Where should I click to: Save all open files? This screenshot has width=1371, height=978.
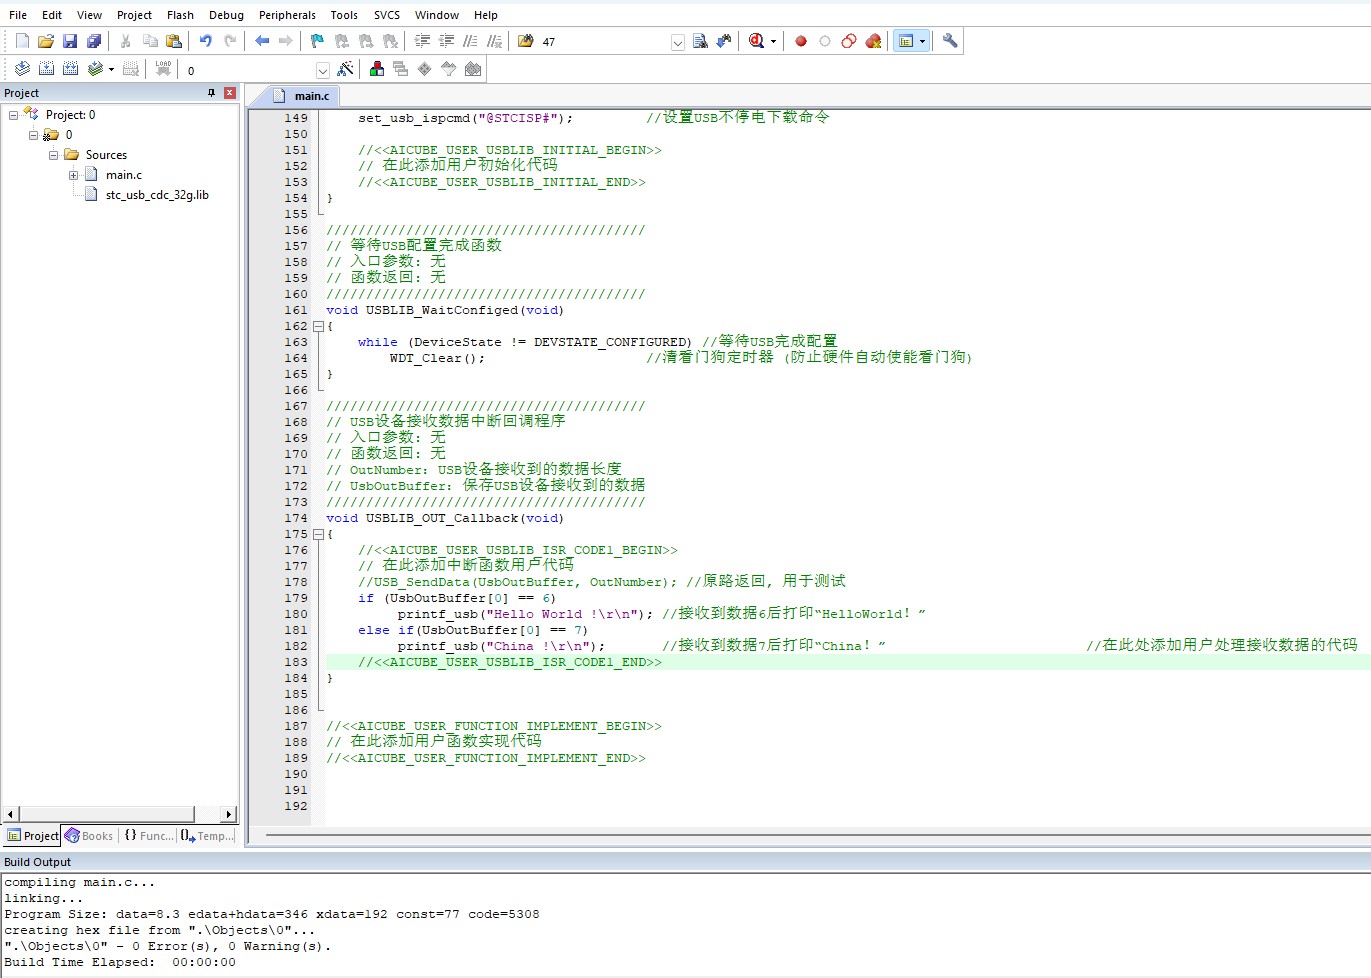point(94,41)
